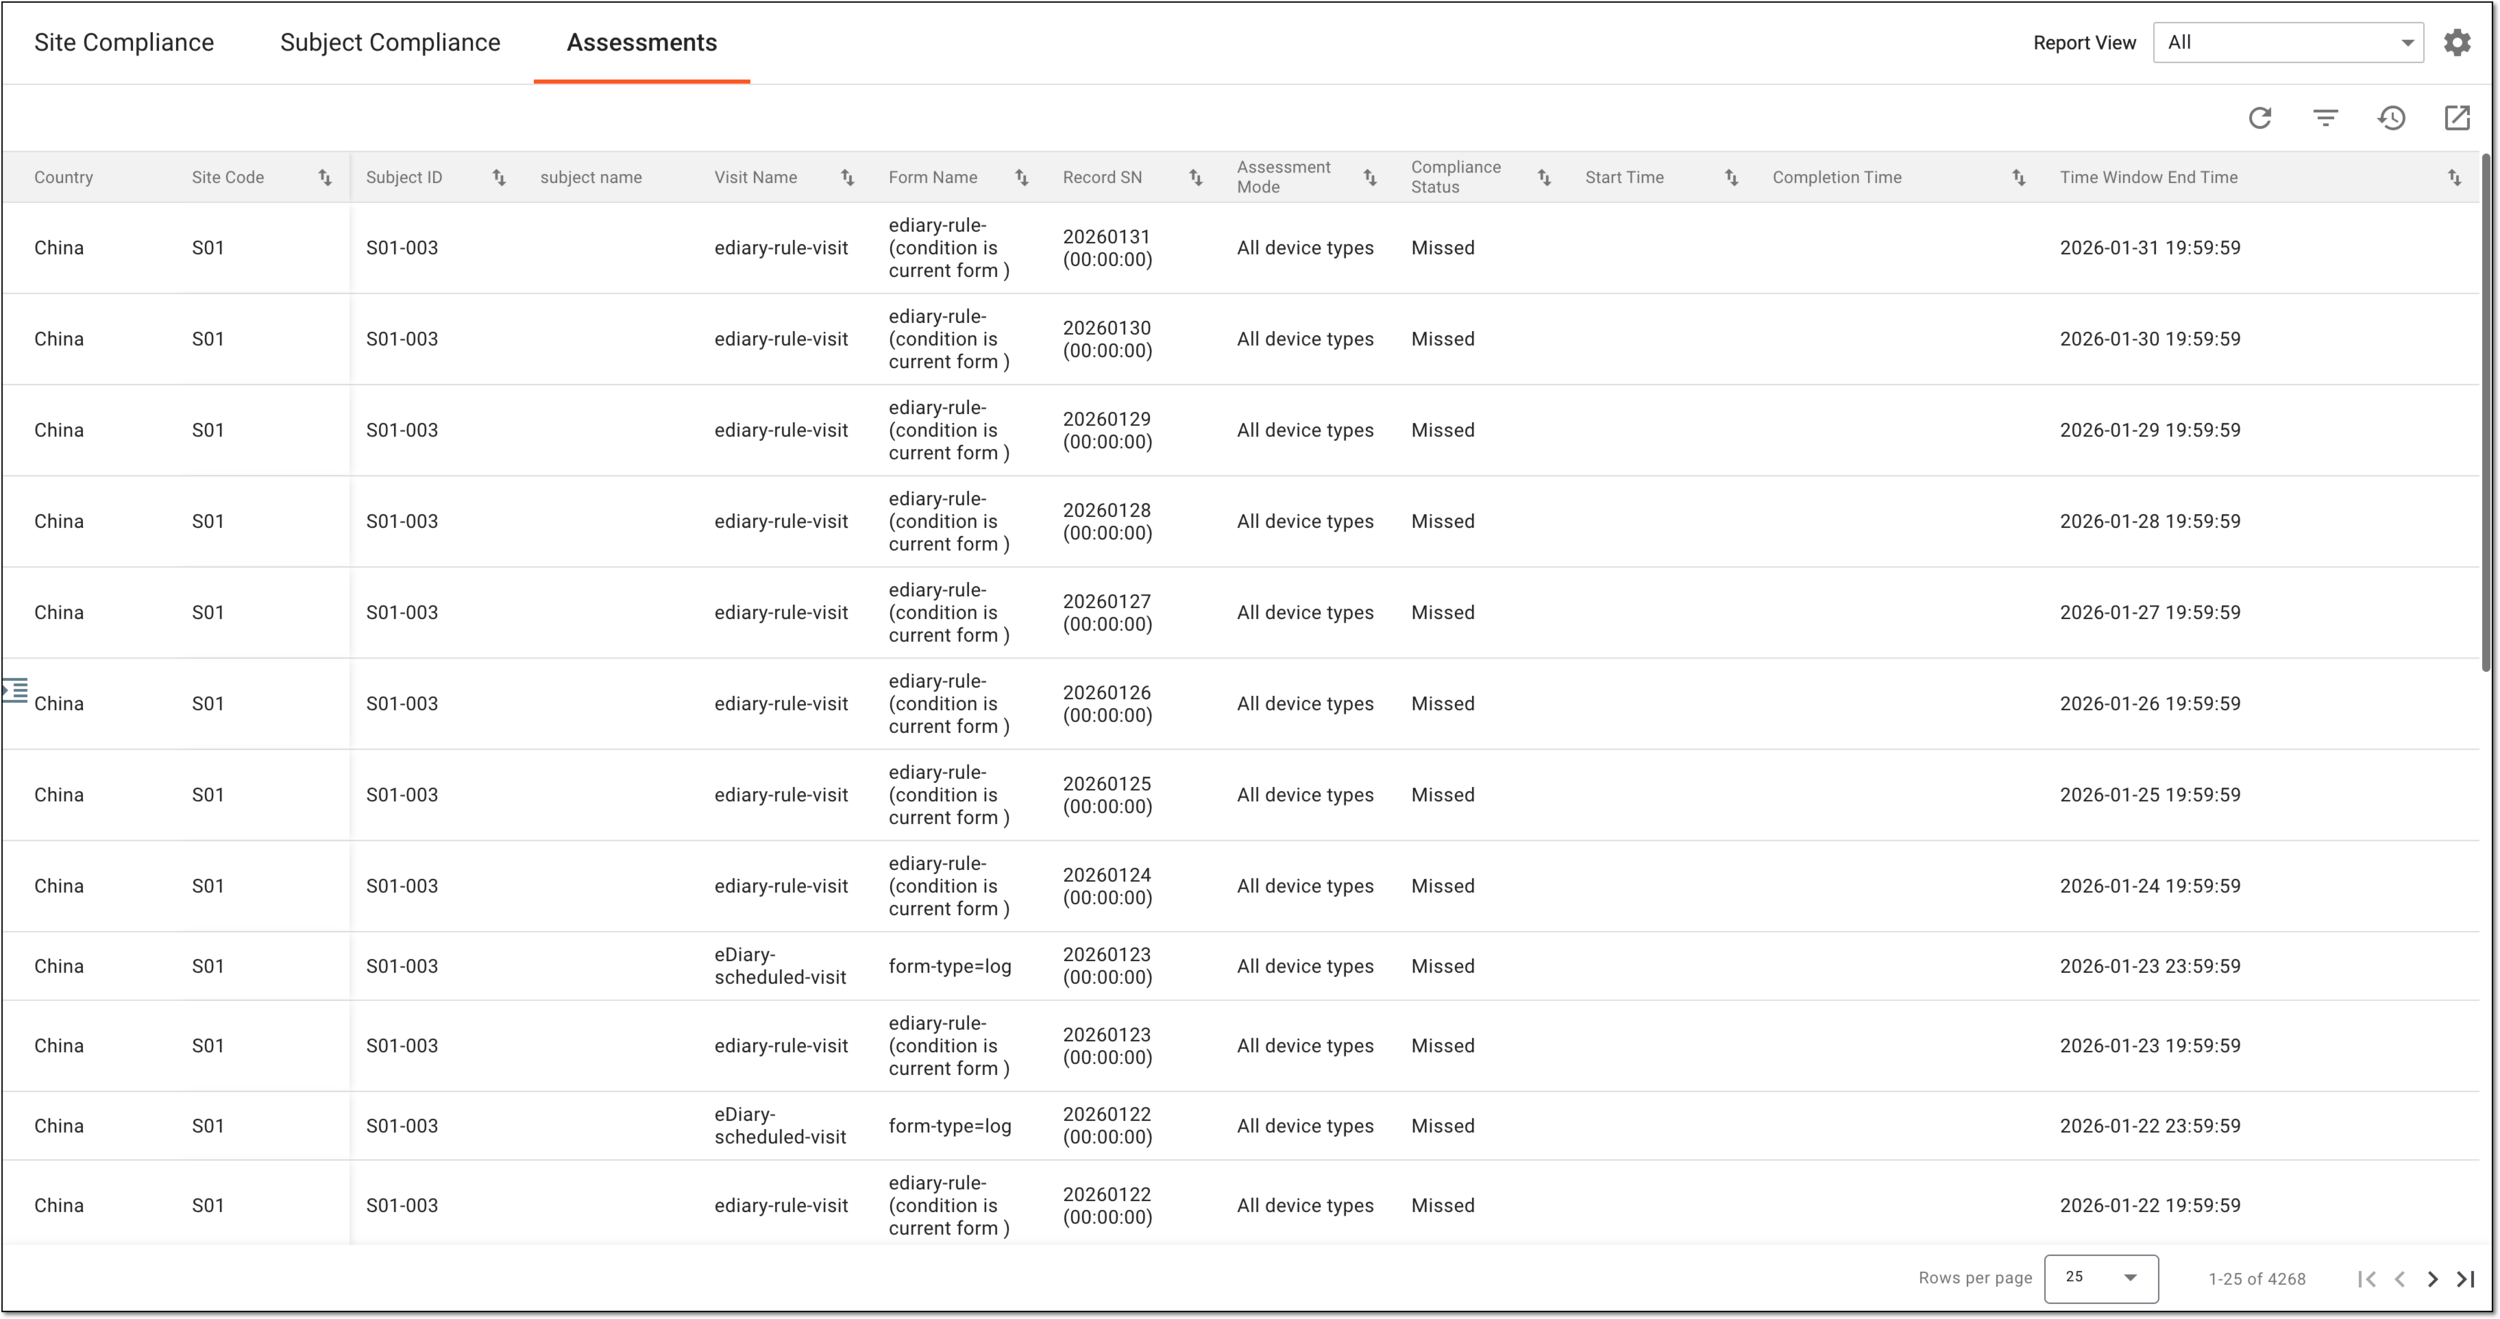The width and height of the screenshot is (2500, 1319).
Task: Click the 1-25 of 4268 page count
Action: click(2257, 1279)
